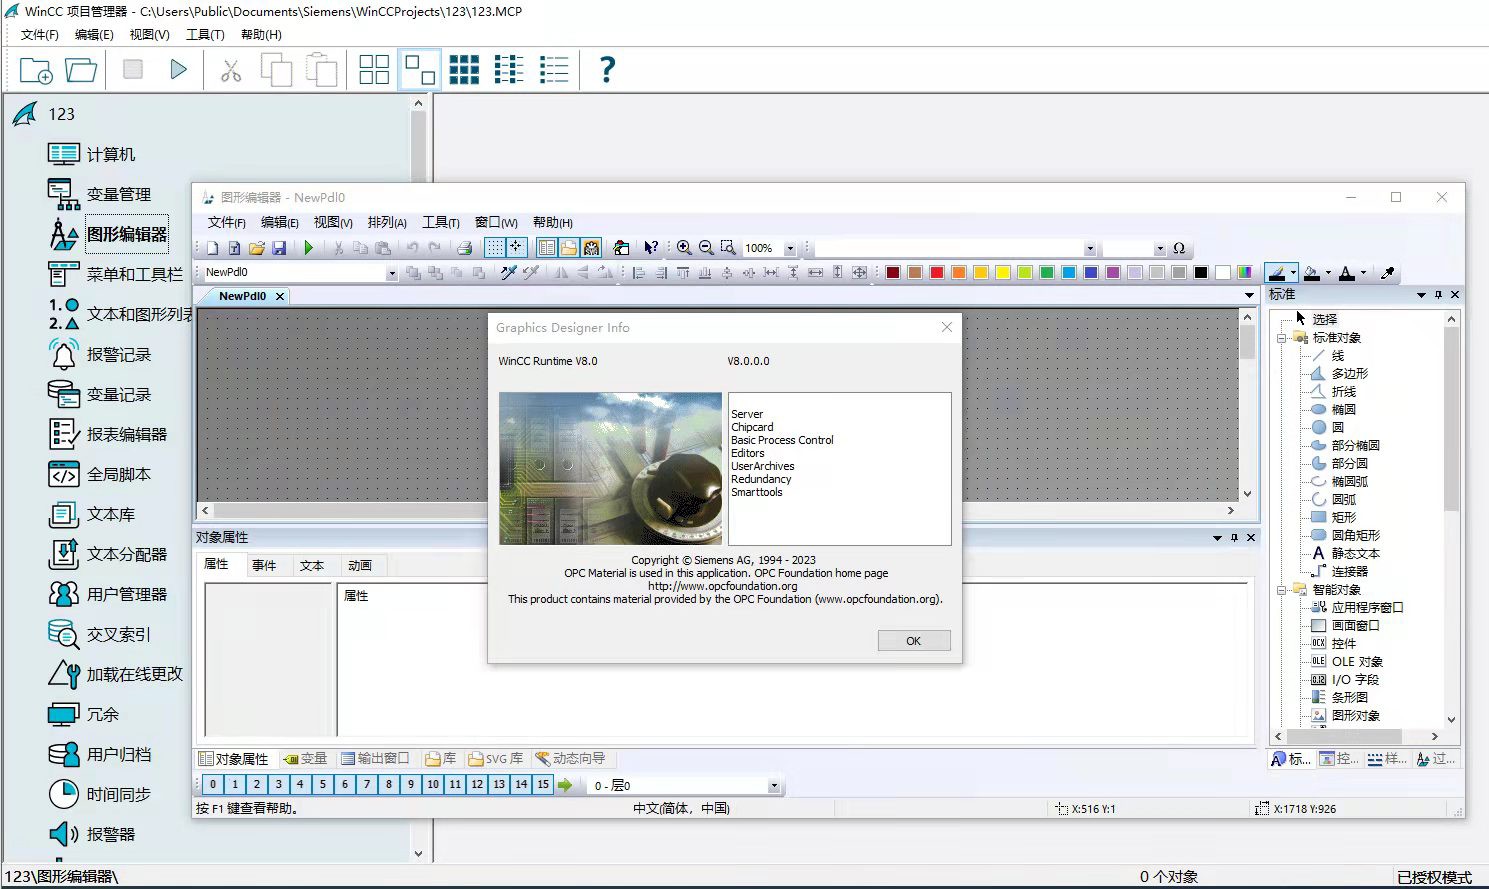1489x889 pixels.
Task: Switch to the 动画 tab in object properties
Action: (360, 565)
